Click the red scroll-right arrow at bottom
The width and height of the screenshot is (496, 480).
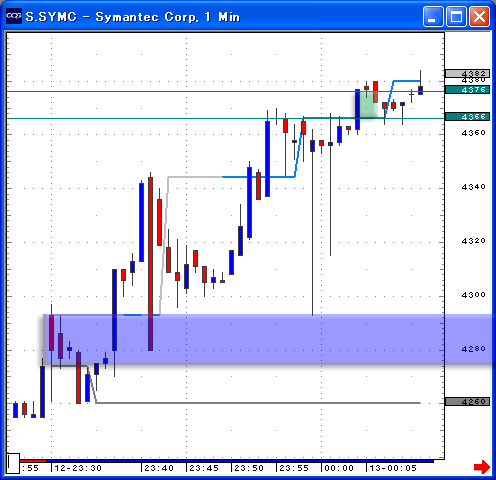(x=482, y=467)
